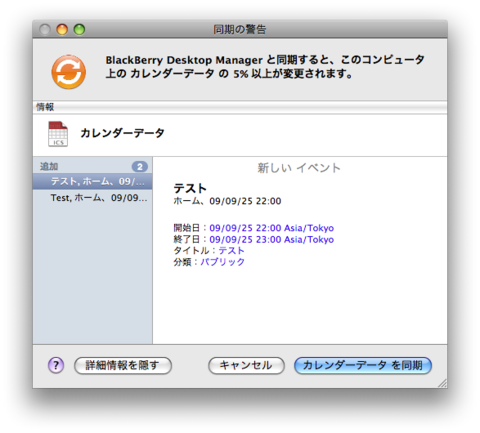The width and height of the screenshot is (480, 433).
Task: Click the カレンダーデータ heading
Action: pos(122,133)
